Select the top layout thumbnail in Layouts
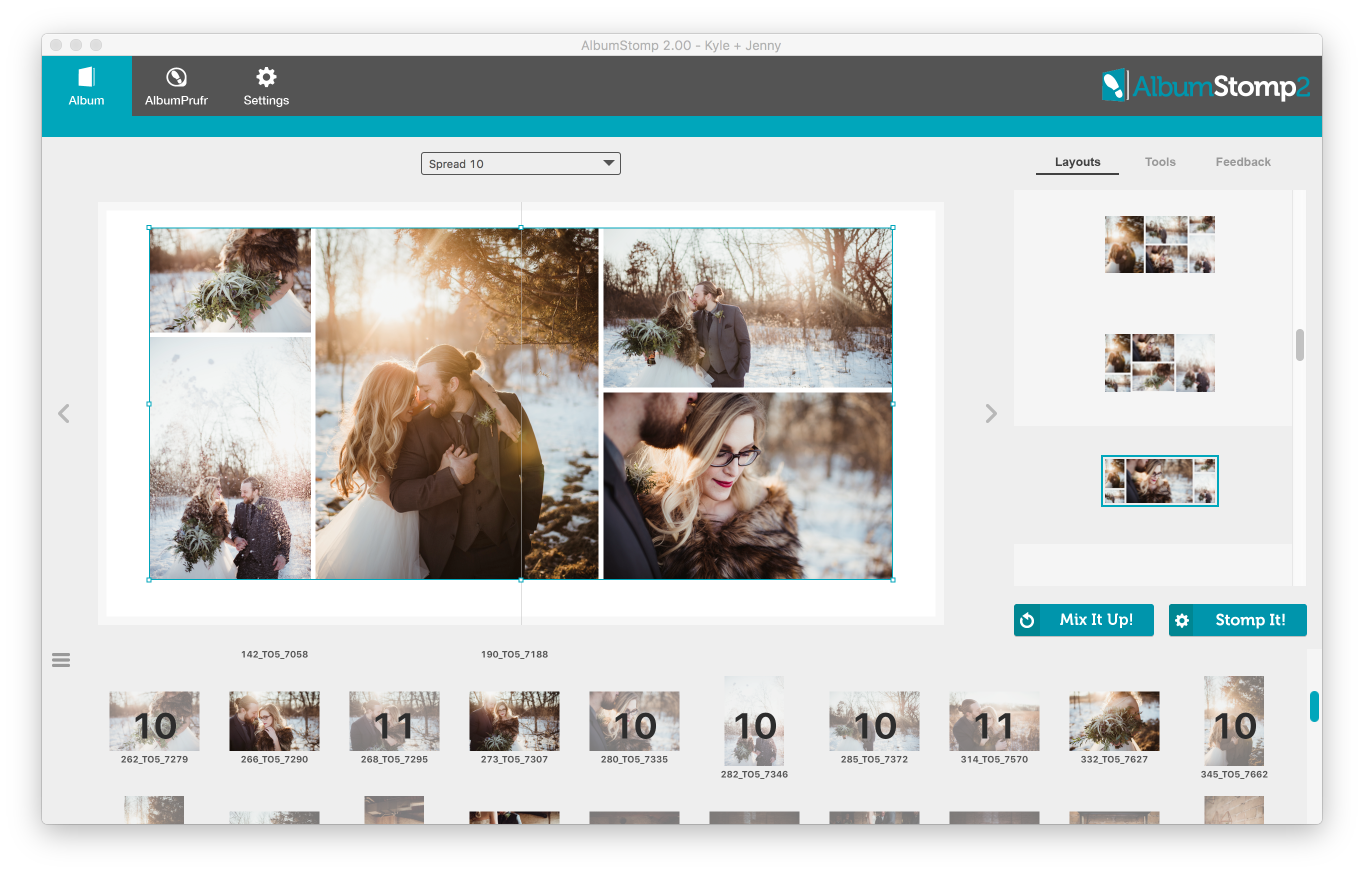1364x874 pixels. [1160, 245]
